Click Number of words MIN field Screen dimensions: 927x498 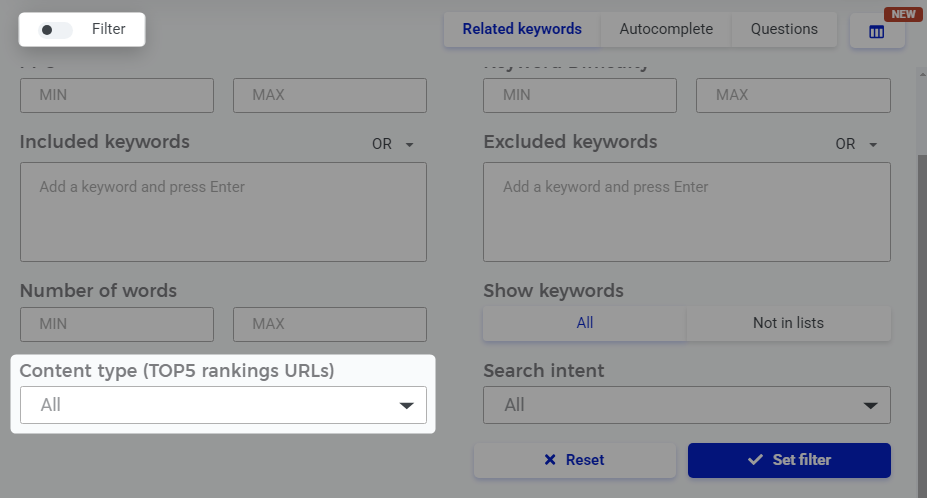117,324
